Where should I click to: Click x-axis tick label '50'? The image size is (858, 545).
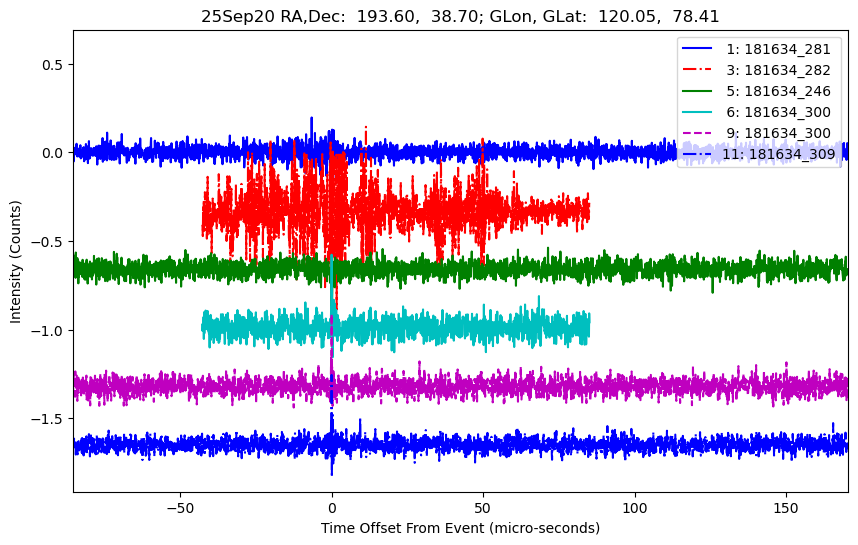[483, 508]
